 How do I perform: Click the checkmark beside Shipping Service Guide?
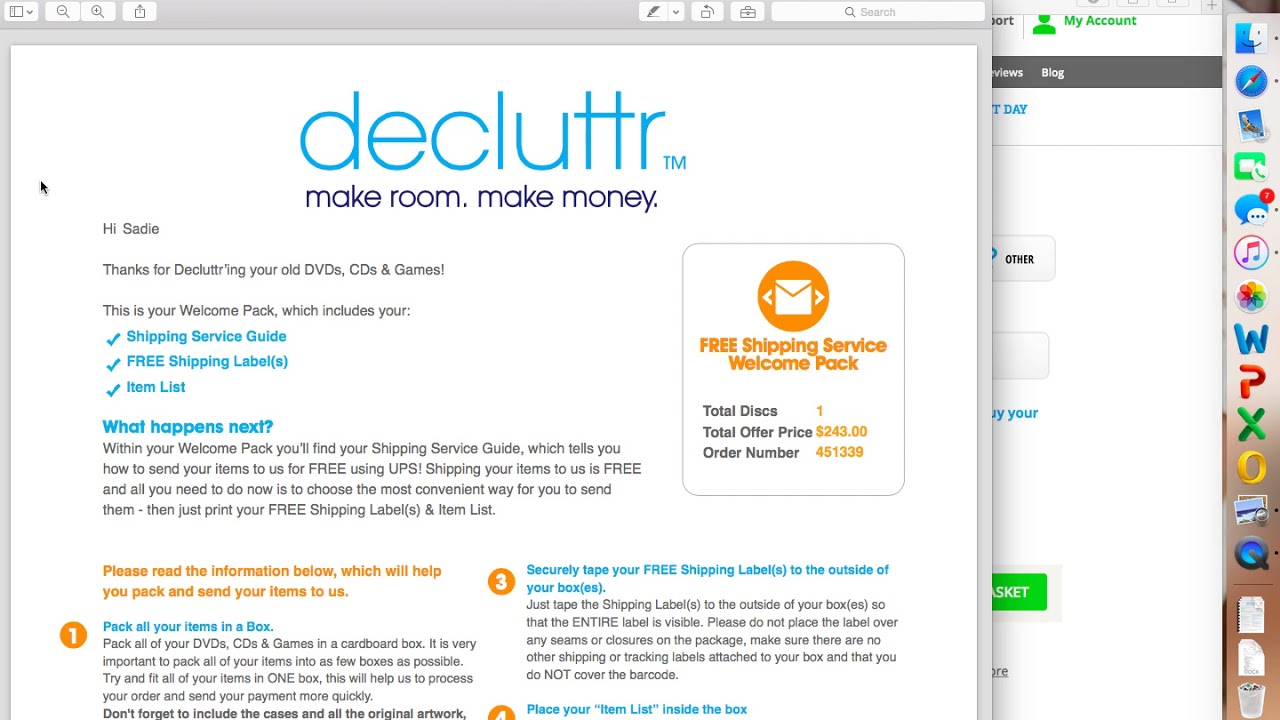pos(113,338)
